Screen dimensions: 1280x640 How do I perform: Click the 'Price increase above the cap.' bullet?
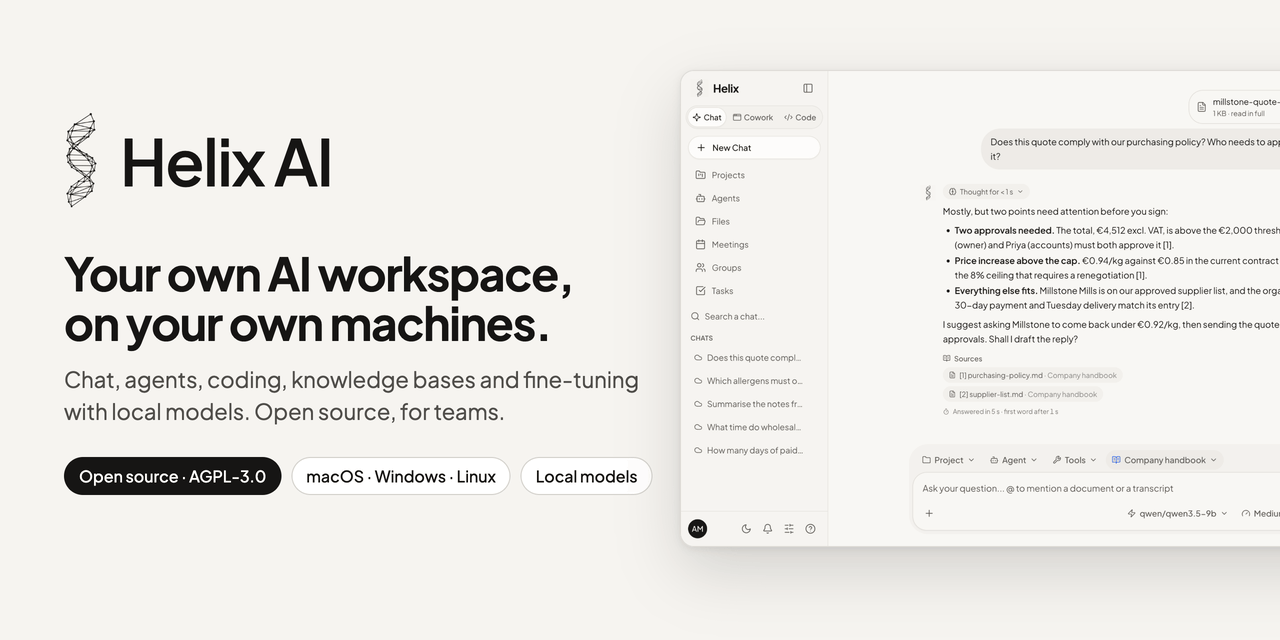click(x=1016, y=261)
